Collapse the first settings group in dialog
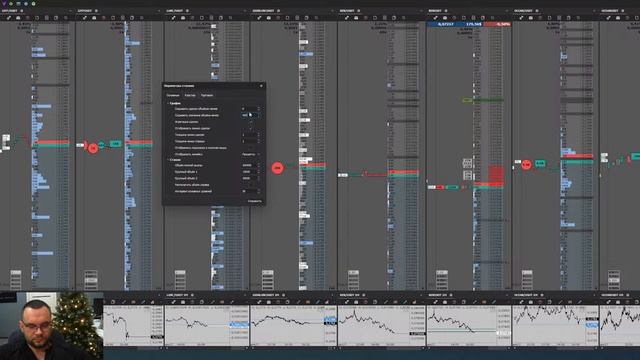640x360 pixels. 168,103
